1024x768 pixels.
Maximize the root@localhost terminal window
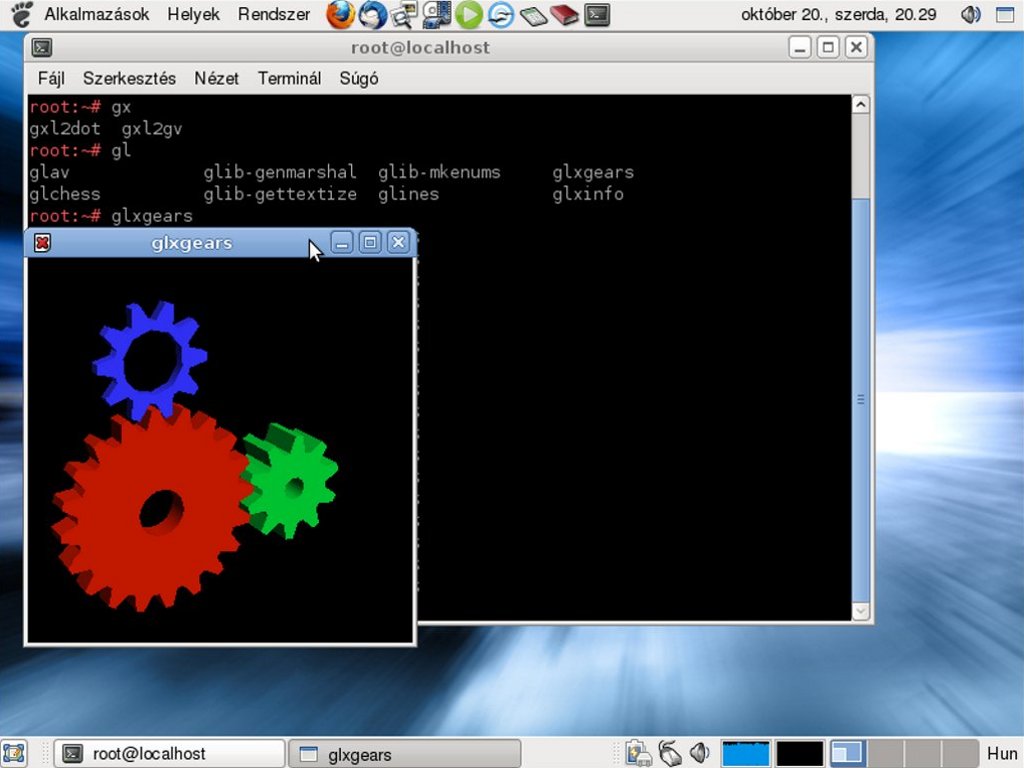tap(828, 47)
